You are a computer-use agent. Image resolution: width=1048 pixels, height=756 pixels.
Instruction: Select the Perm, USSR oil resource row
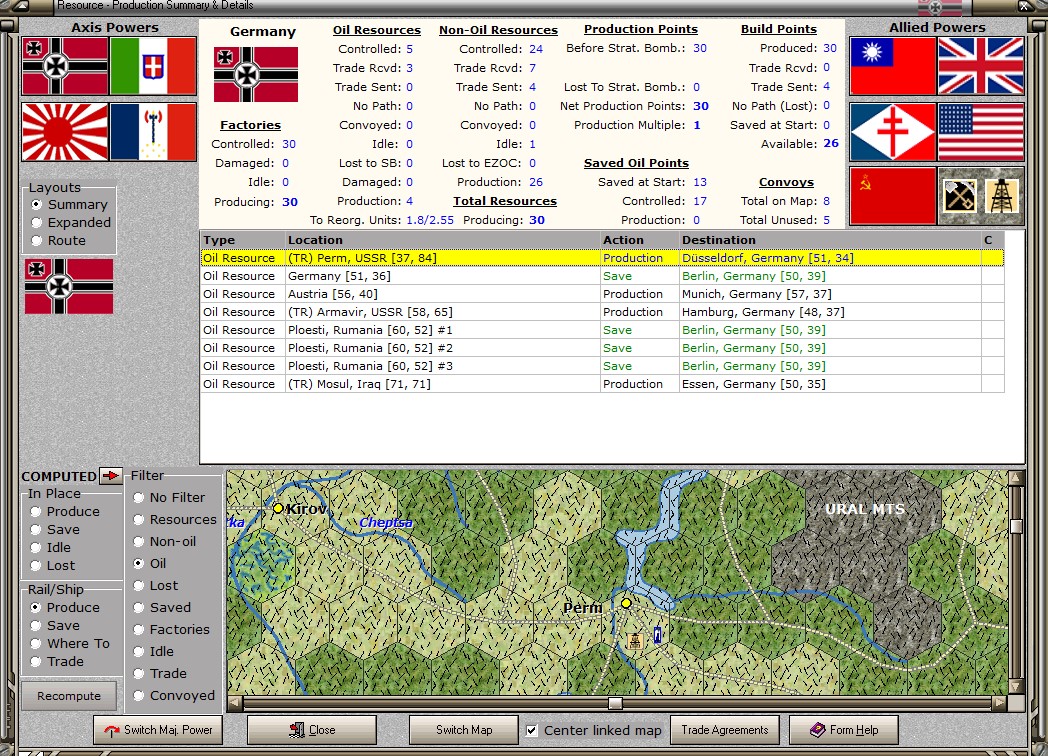pos(602,258)
